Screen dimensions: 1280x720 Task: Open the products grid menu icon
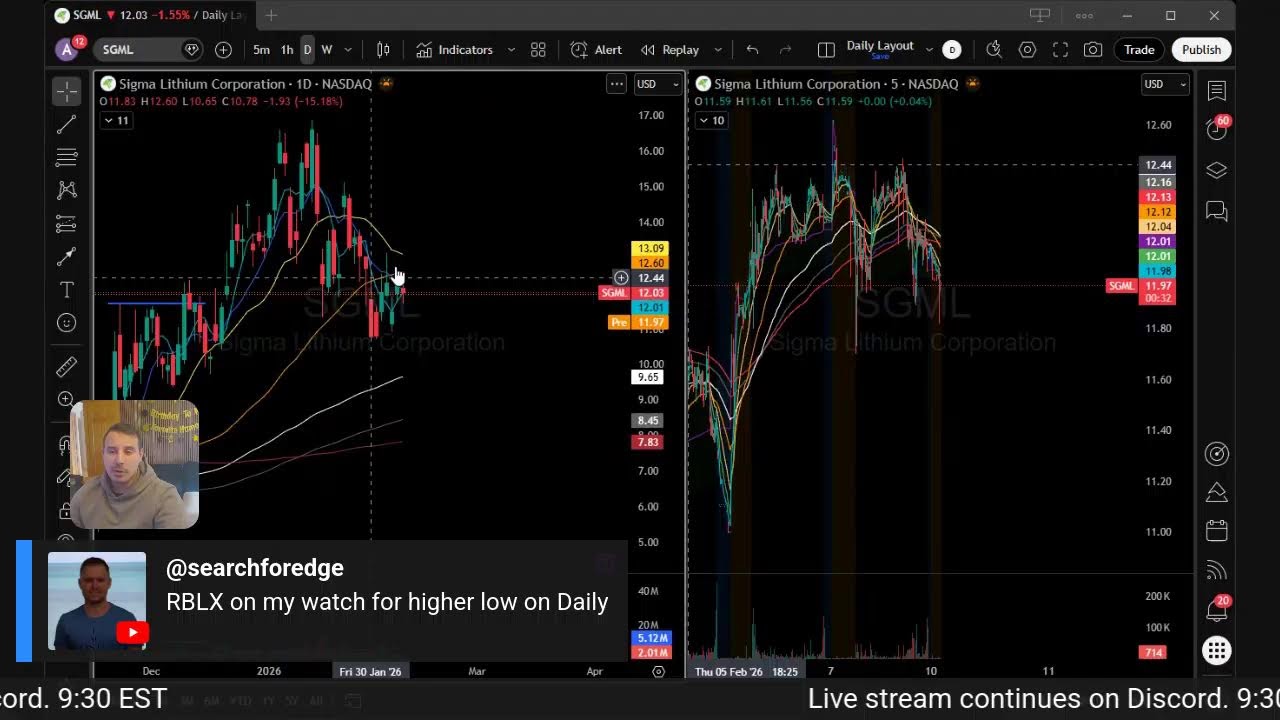pos(1217,651)
